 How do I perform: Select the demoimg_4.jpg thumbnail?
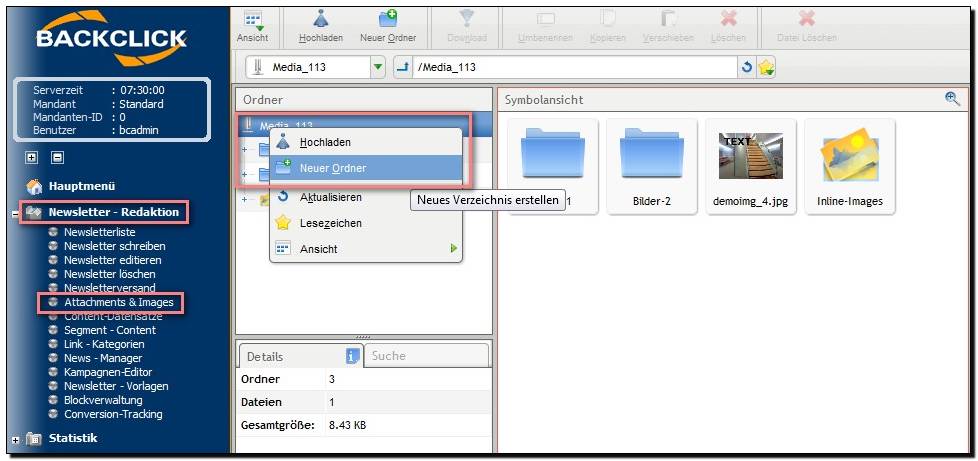pos(751,167)
